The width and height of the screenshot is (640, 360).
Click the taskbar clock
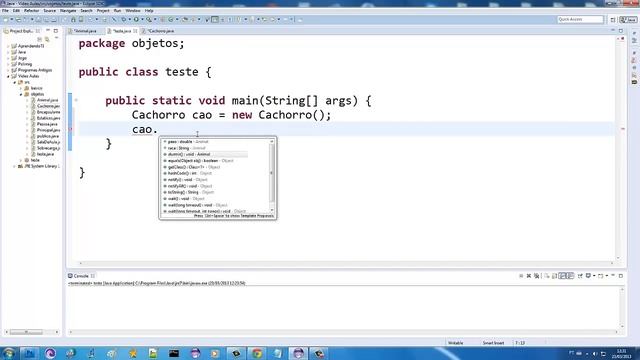click(x=621, y=353)
